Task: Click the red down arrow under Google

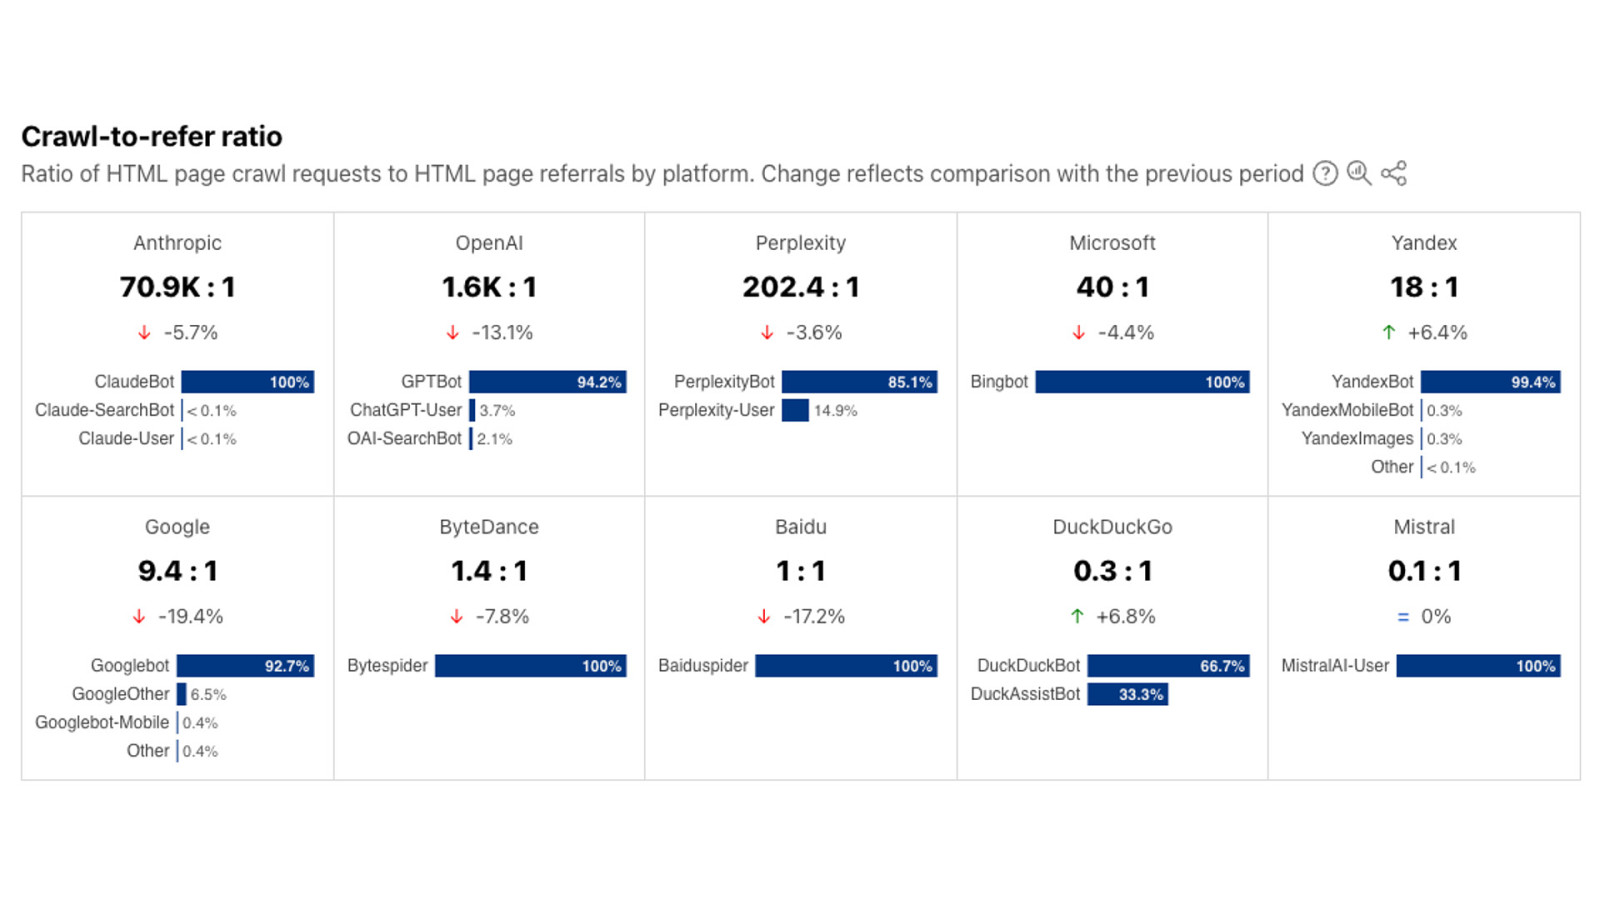Action: (x=139, y=617)
